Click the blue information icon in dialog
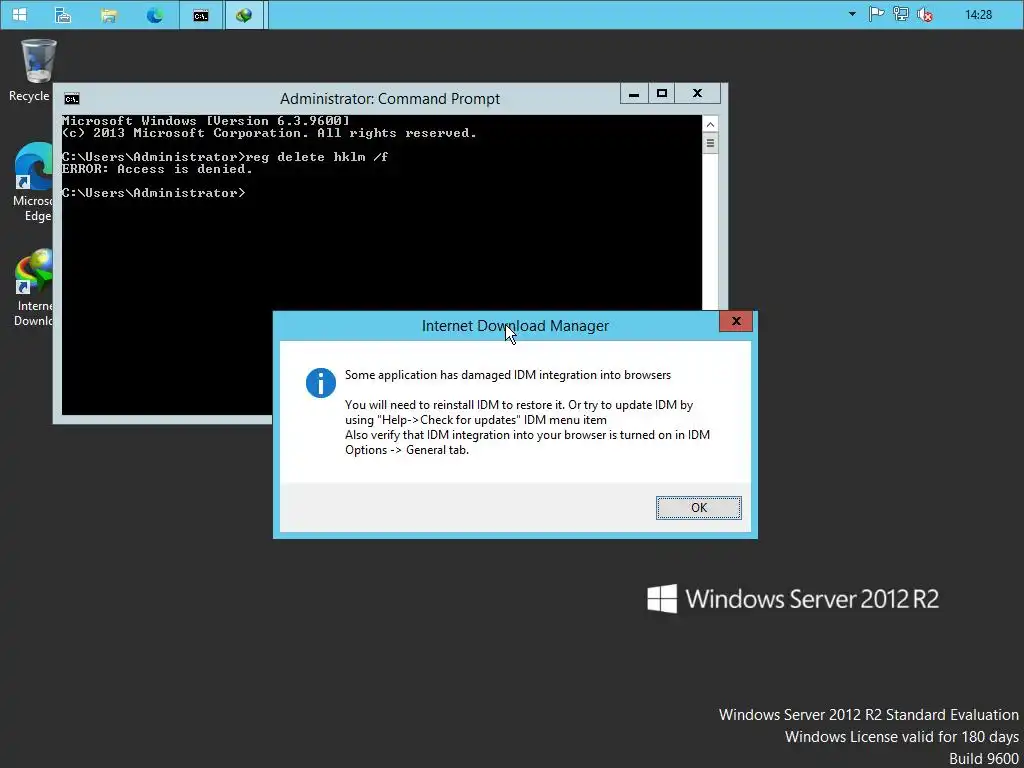The image size is (1024, 768). point(321,383)
